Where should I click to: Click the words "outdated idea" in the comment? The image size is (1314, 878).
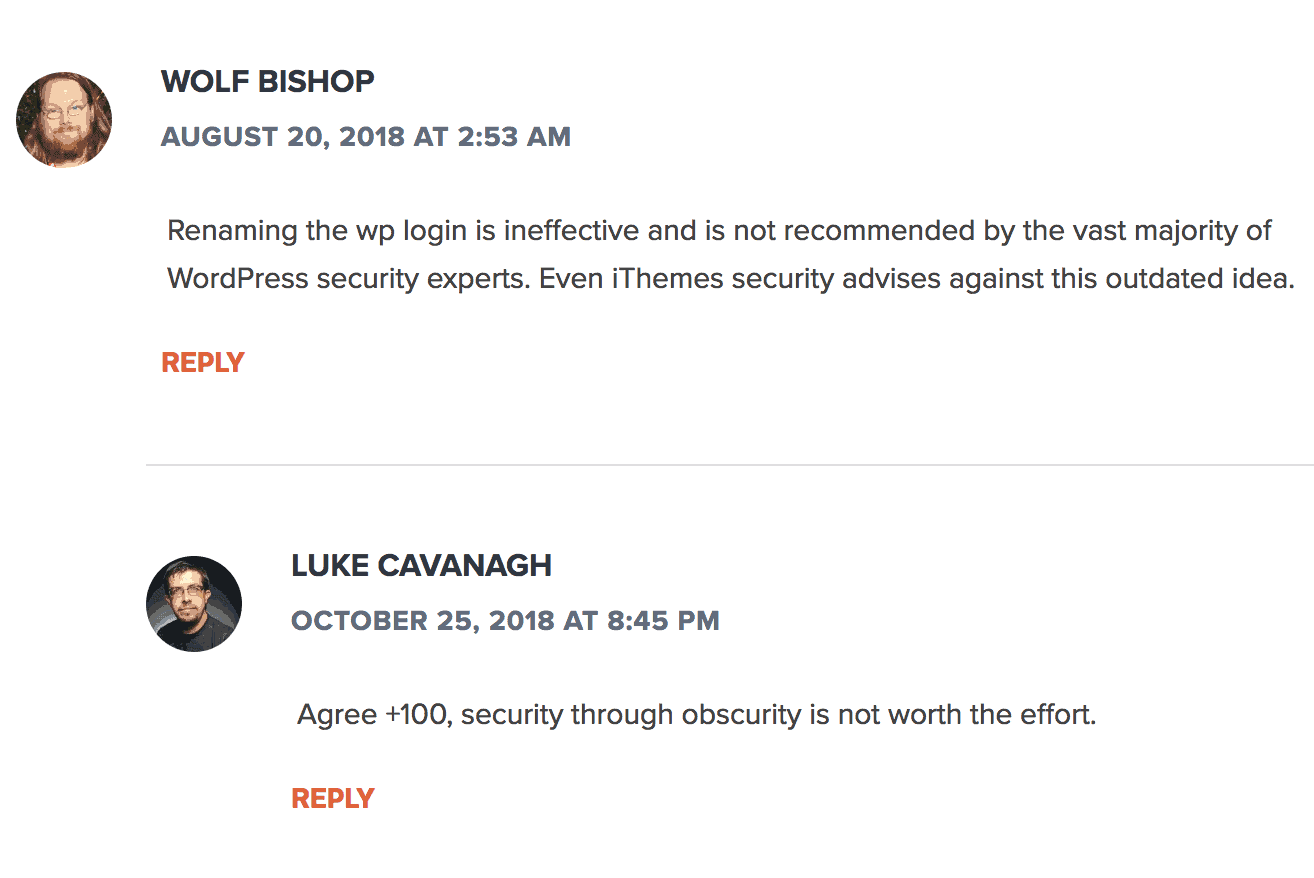click(1199, 278)
